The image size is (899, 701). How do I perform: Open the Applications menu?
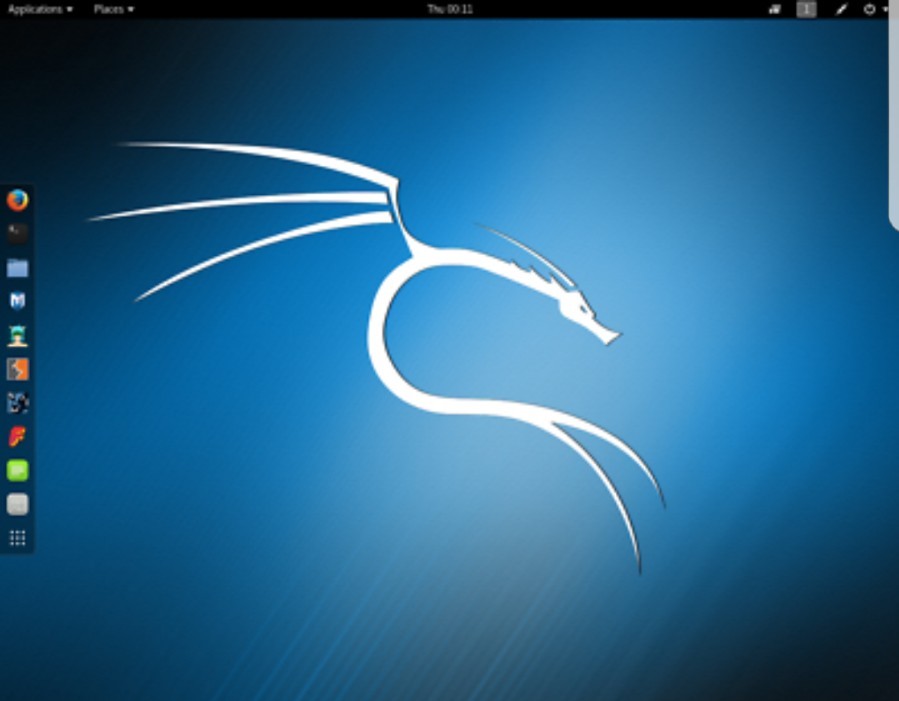40,9
